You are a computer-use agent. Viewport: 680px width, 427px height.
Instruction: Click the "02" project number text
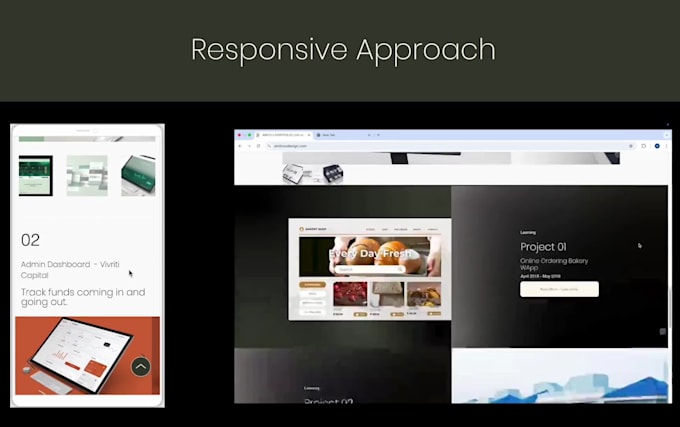30,240
